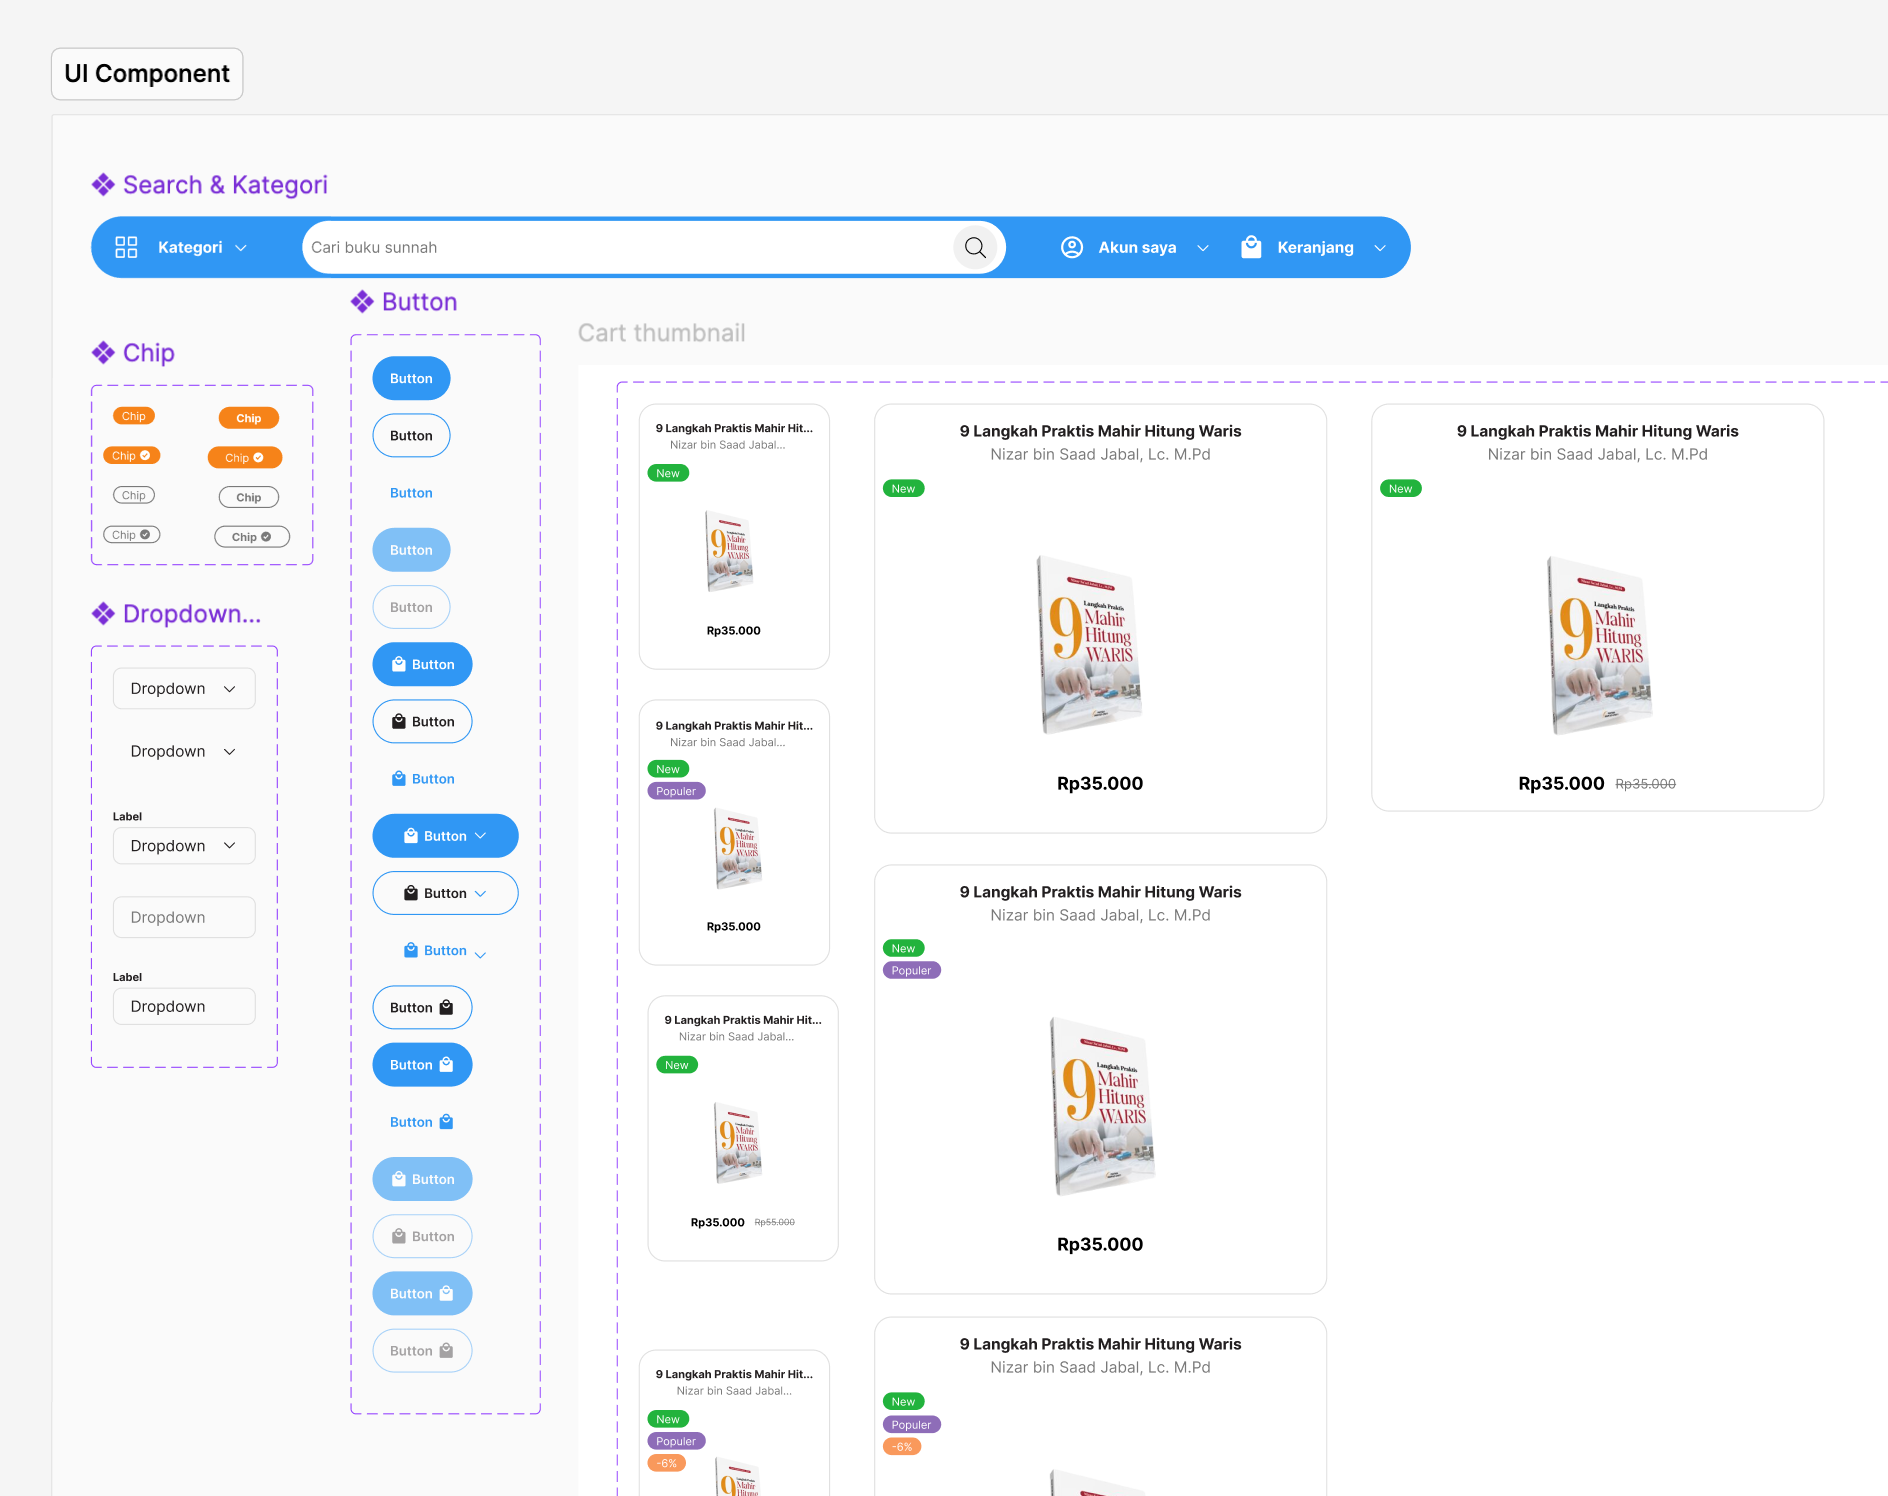Click the primary filled Button

[x=410, y=378]
